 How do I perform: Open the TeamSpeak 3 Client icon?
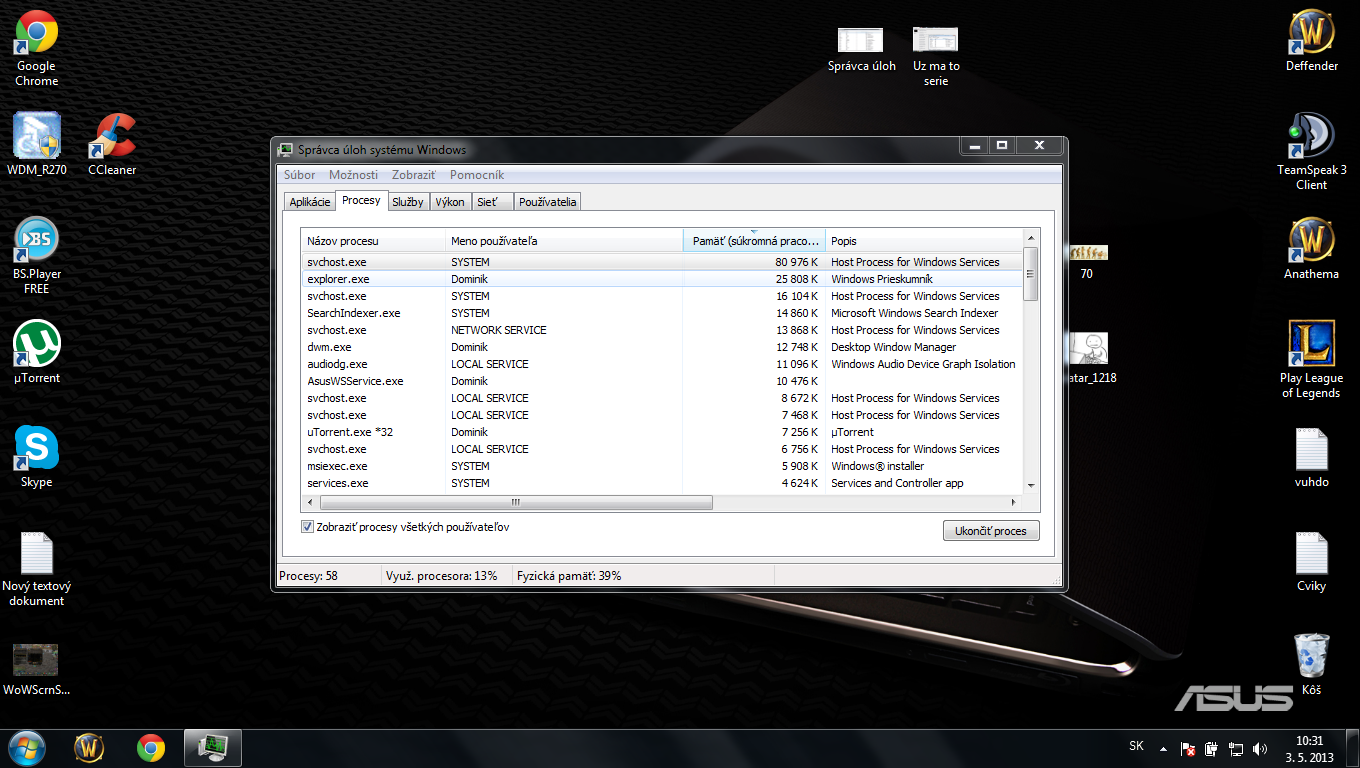1311,137
